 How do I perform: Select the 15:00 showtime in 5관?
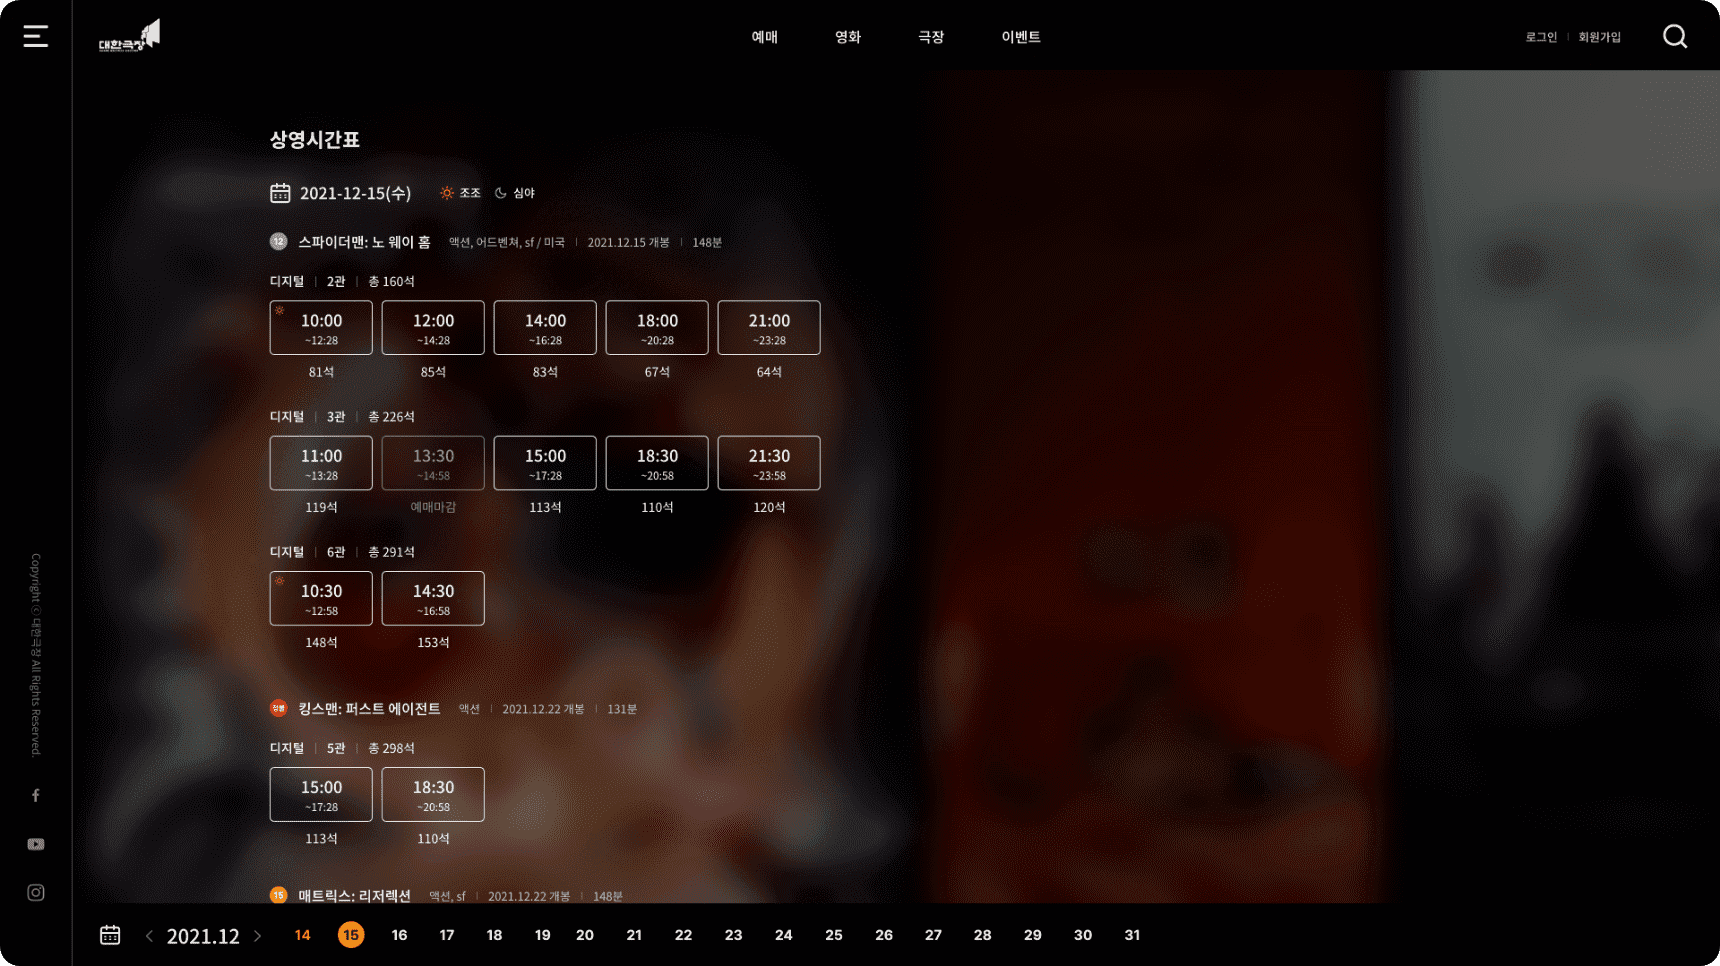[x=321, y=794]
